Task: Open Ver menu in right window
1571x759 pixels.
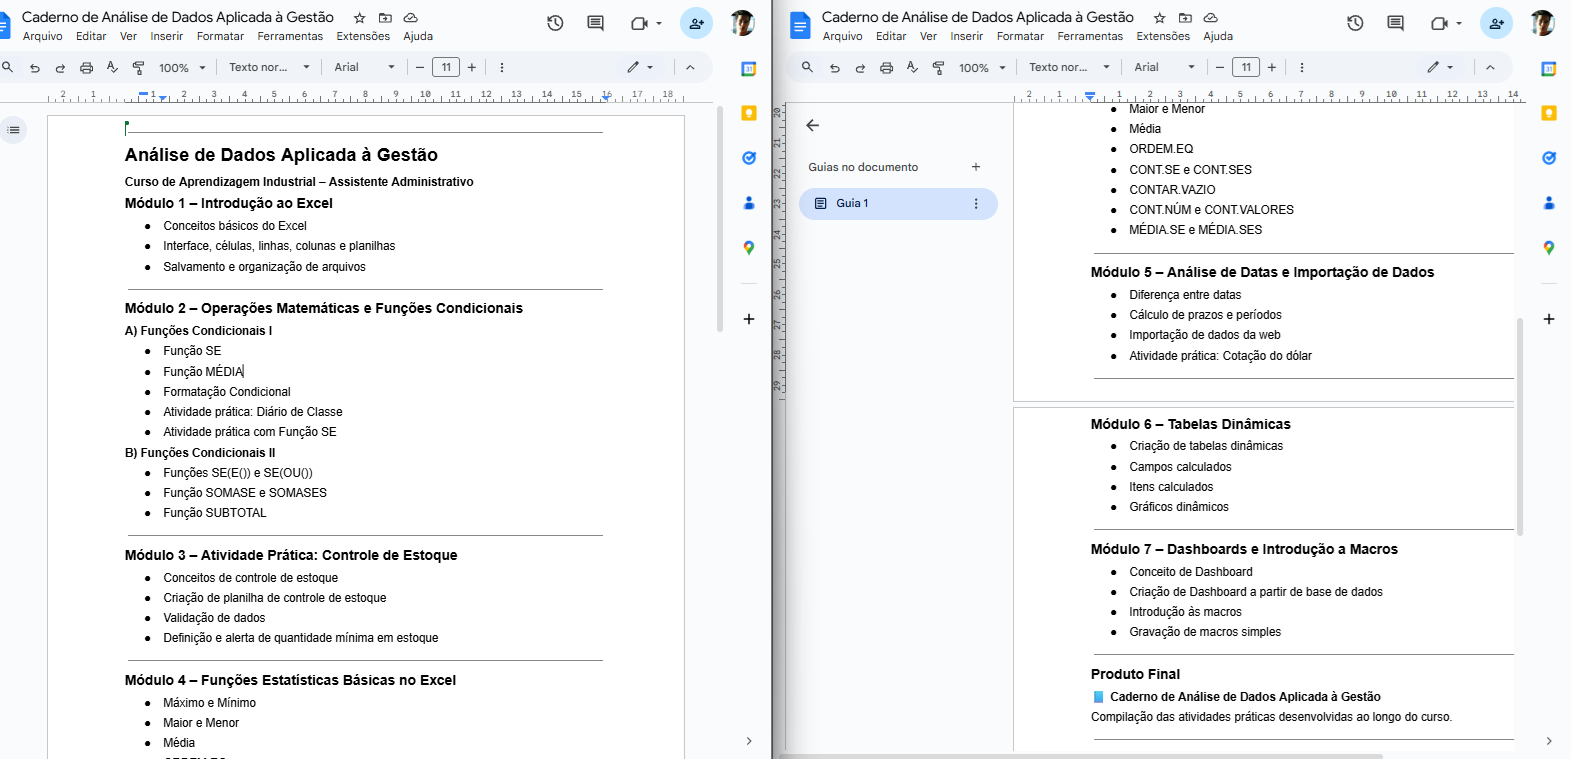Action: click(928, 36)
